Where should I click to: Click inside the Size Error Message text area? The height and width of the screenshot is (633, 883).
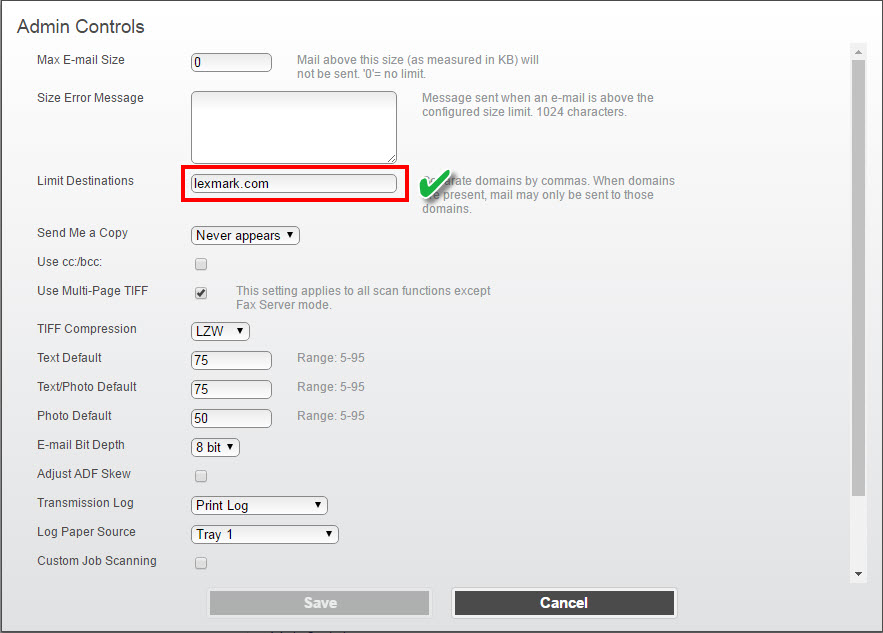pyautogui.click(x=292, y=127)
